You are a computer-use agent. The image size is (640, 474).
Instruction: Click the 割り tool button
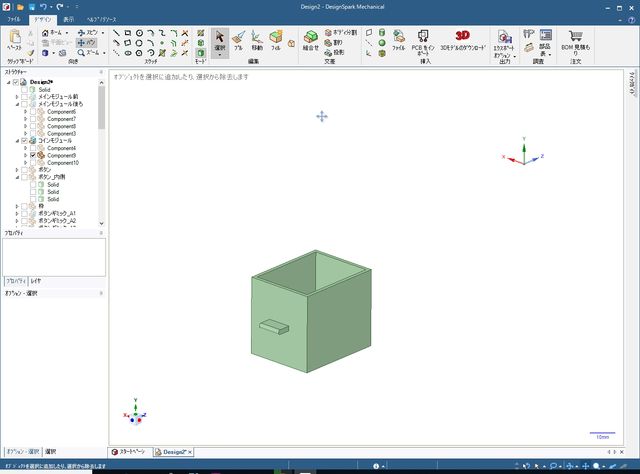tap(334, 42)
